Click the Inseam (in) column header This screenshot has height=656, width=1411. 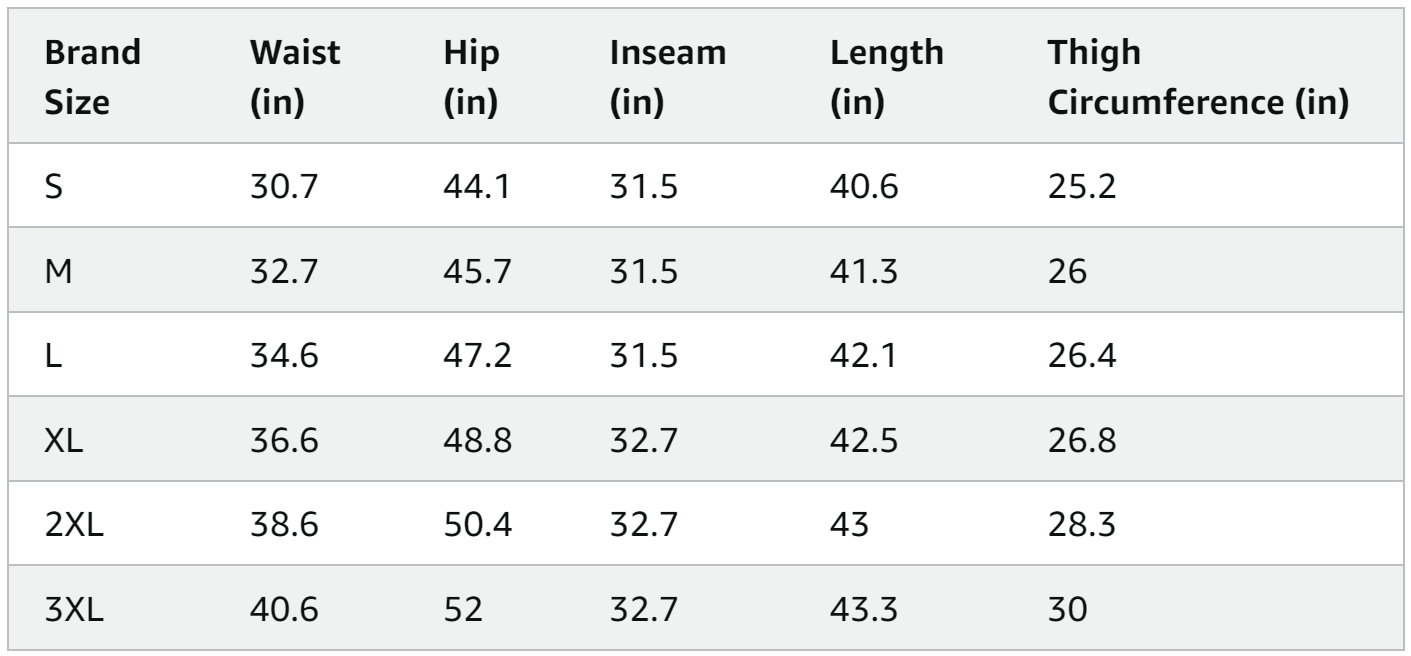[x=668, y=79]
